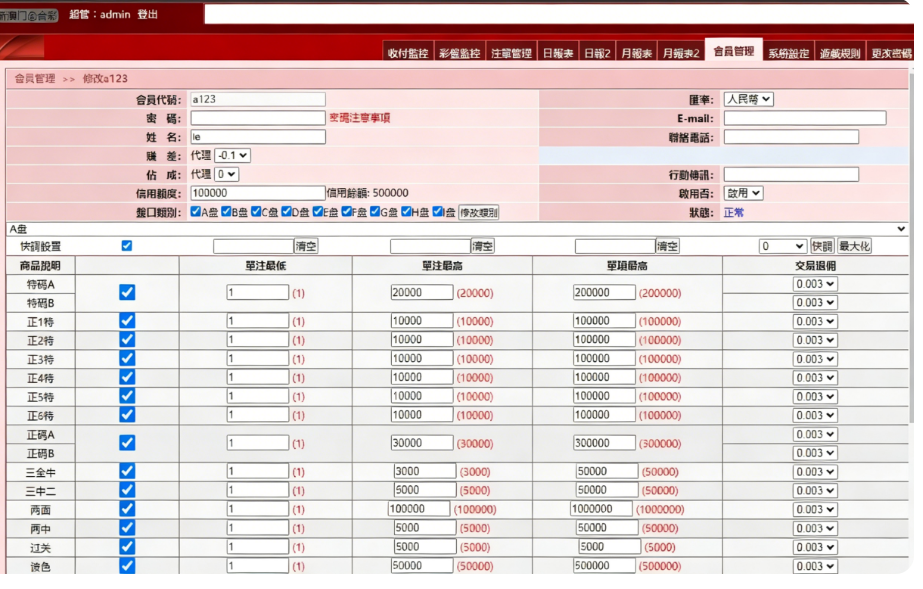The width and height of the screenshot is (923, 589).
Task: Switch to the 彩盤監控 tab
Action: click(x=460, y=52)
